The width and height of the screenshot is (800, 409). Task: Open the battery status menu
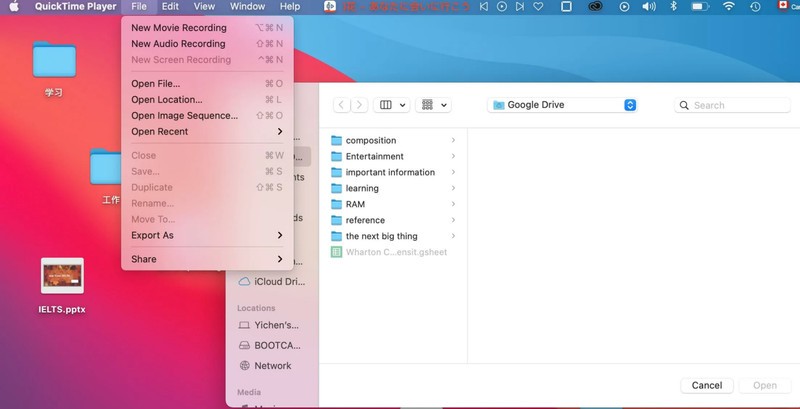coord(701,7)
